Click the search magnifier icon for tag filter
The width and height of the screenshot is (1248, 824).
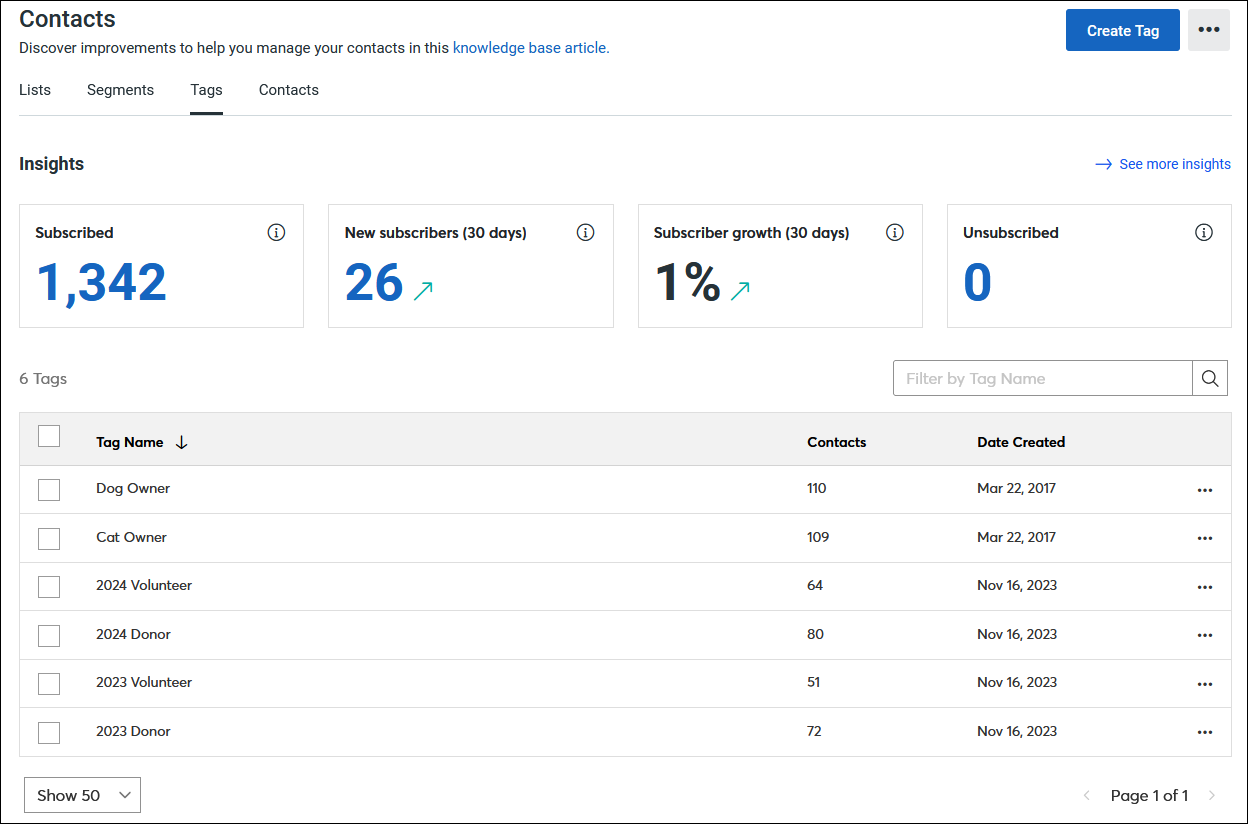(1210, 378)
